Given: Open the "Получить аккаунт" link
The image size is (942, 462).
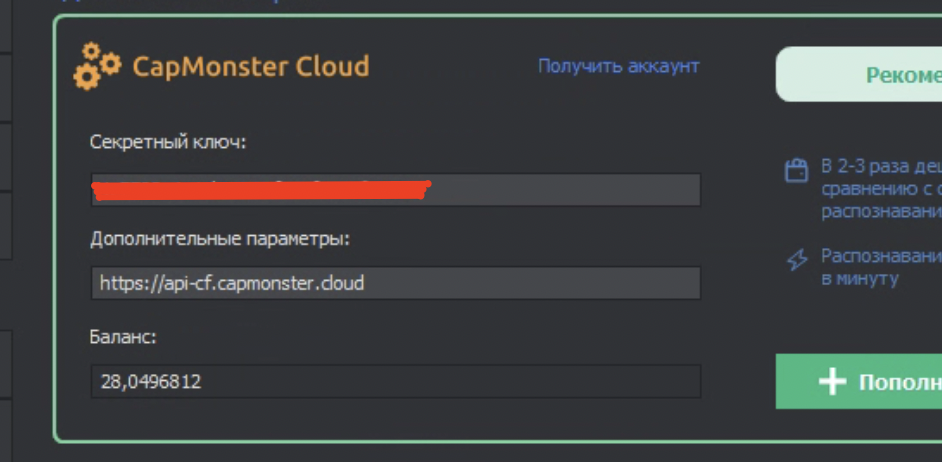Looking at the screenshot, I should tap(618, 66).
